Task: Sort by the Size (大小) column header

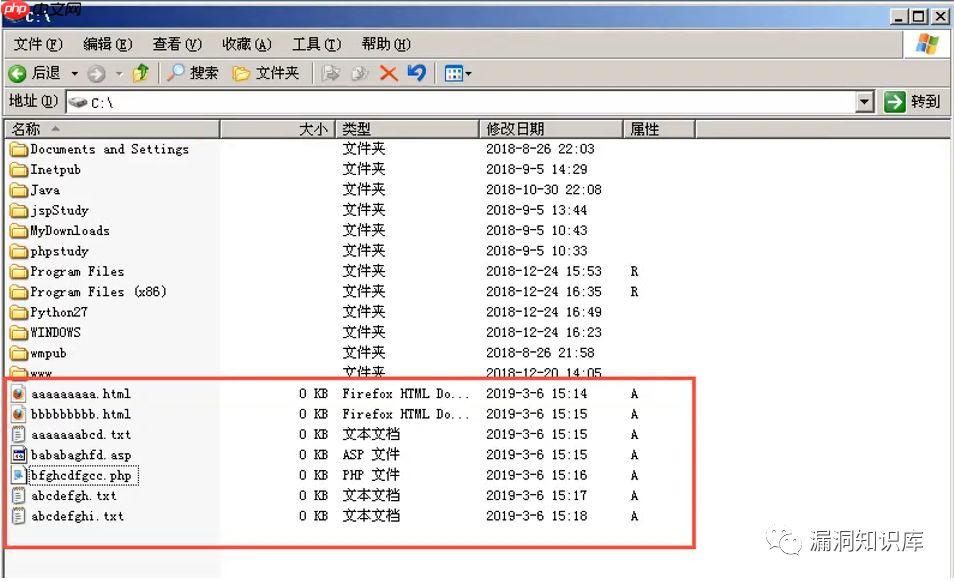Action: click(x=277, y=129)
